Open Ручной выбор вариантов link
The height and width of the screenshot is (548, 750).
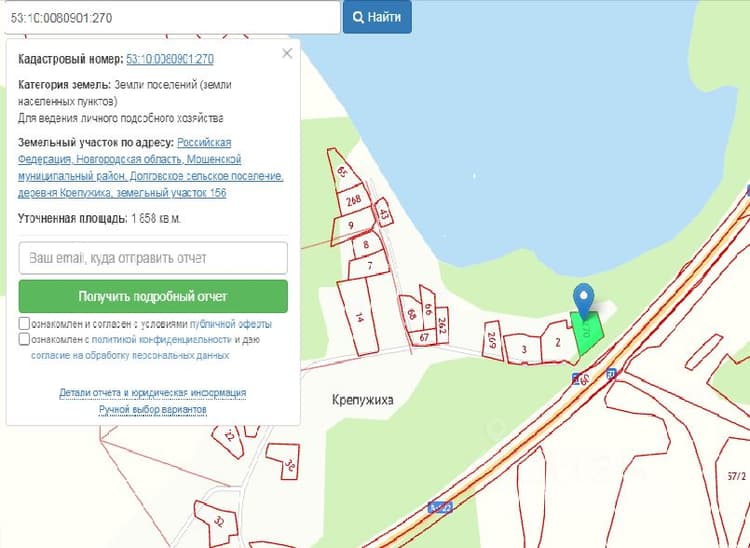point(153,410)
